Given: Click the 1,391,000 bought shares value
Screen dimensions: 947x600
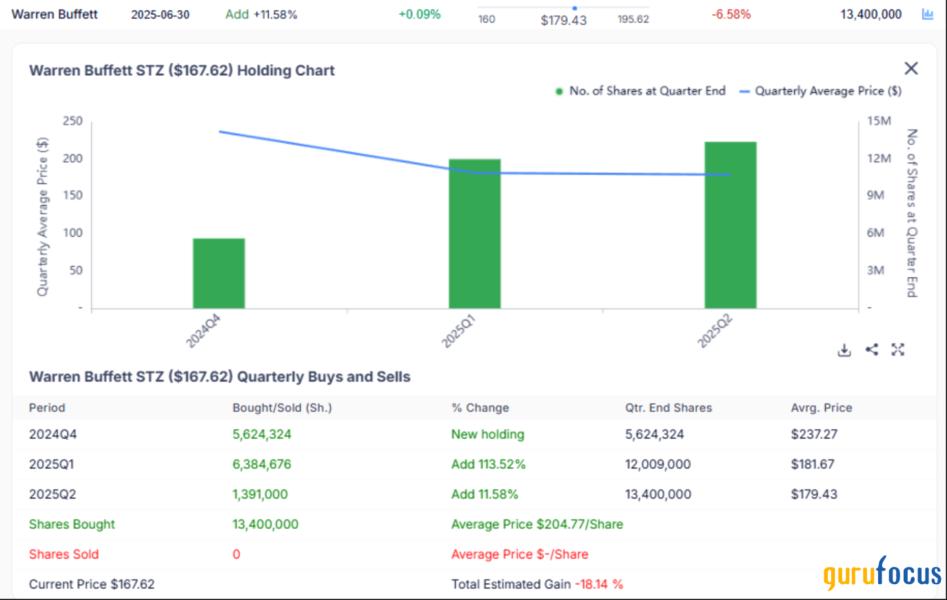Looking at the screenshot, I should (260, 494).
